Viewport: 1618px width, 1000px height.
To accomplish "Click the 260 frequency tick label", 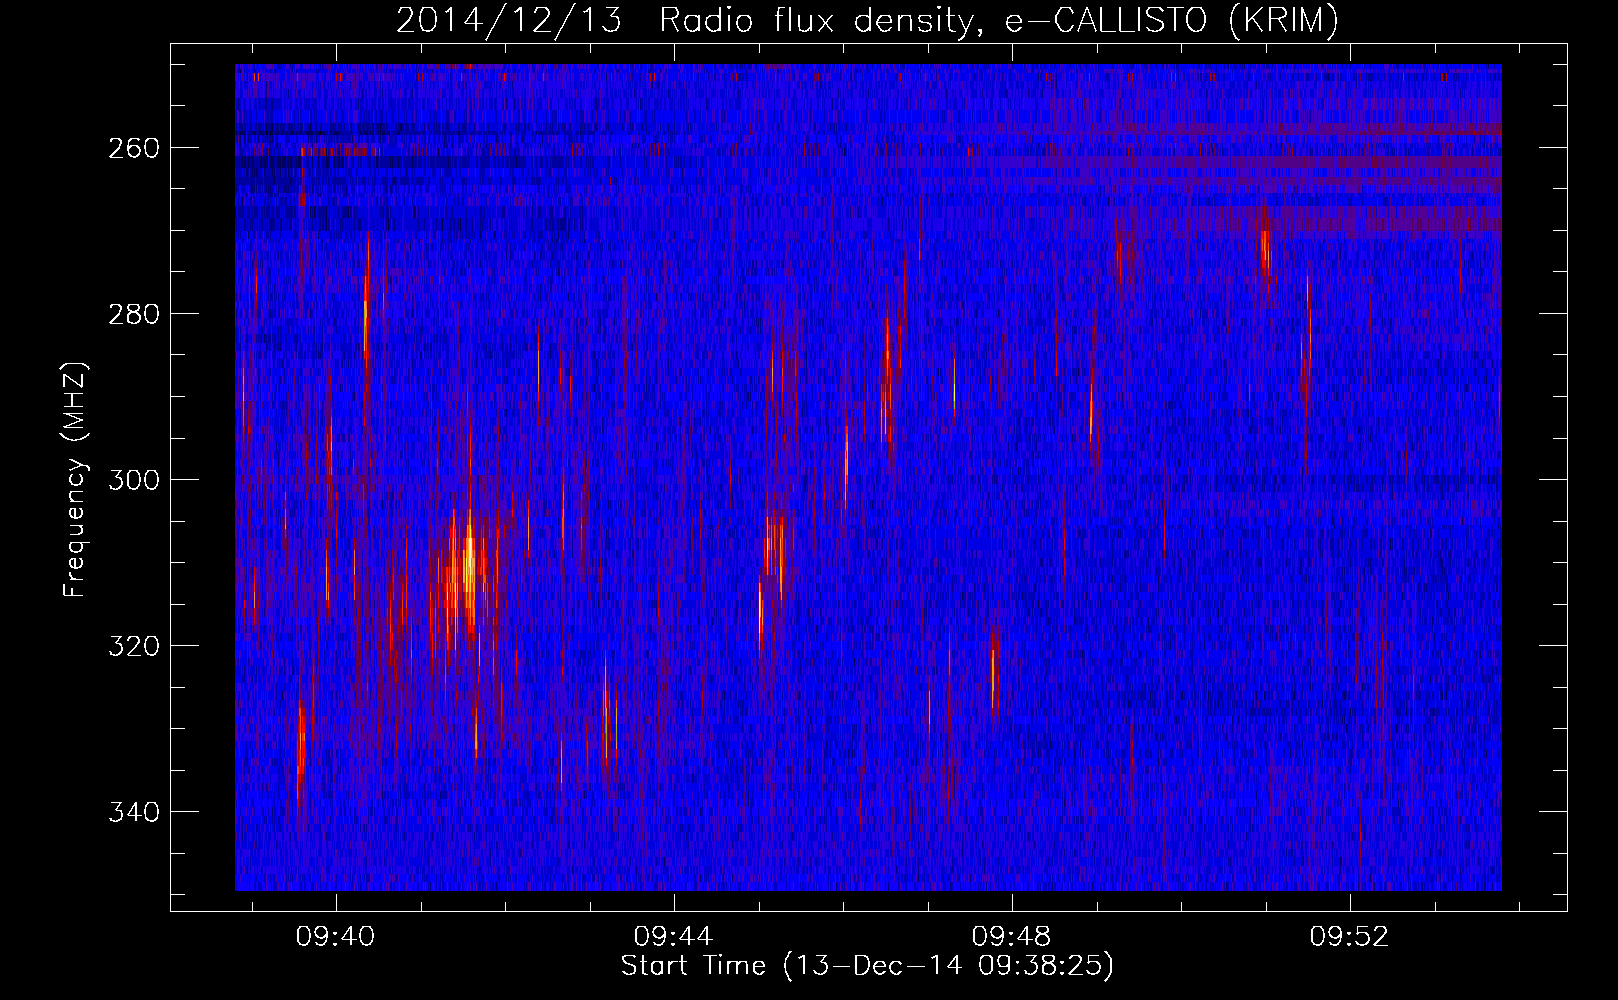I will point(134,148).
